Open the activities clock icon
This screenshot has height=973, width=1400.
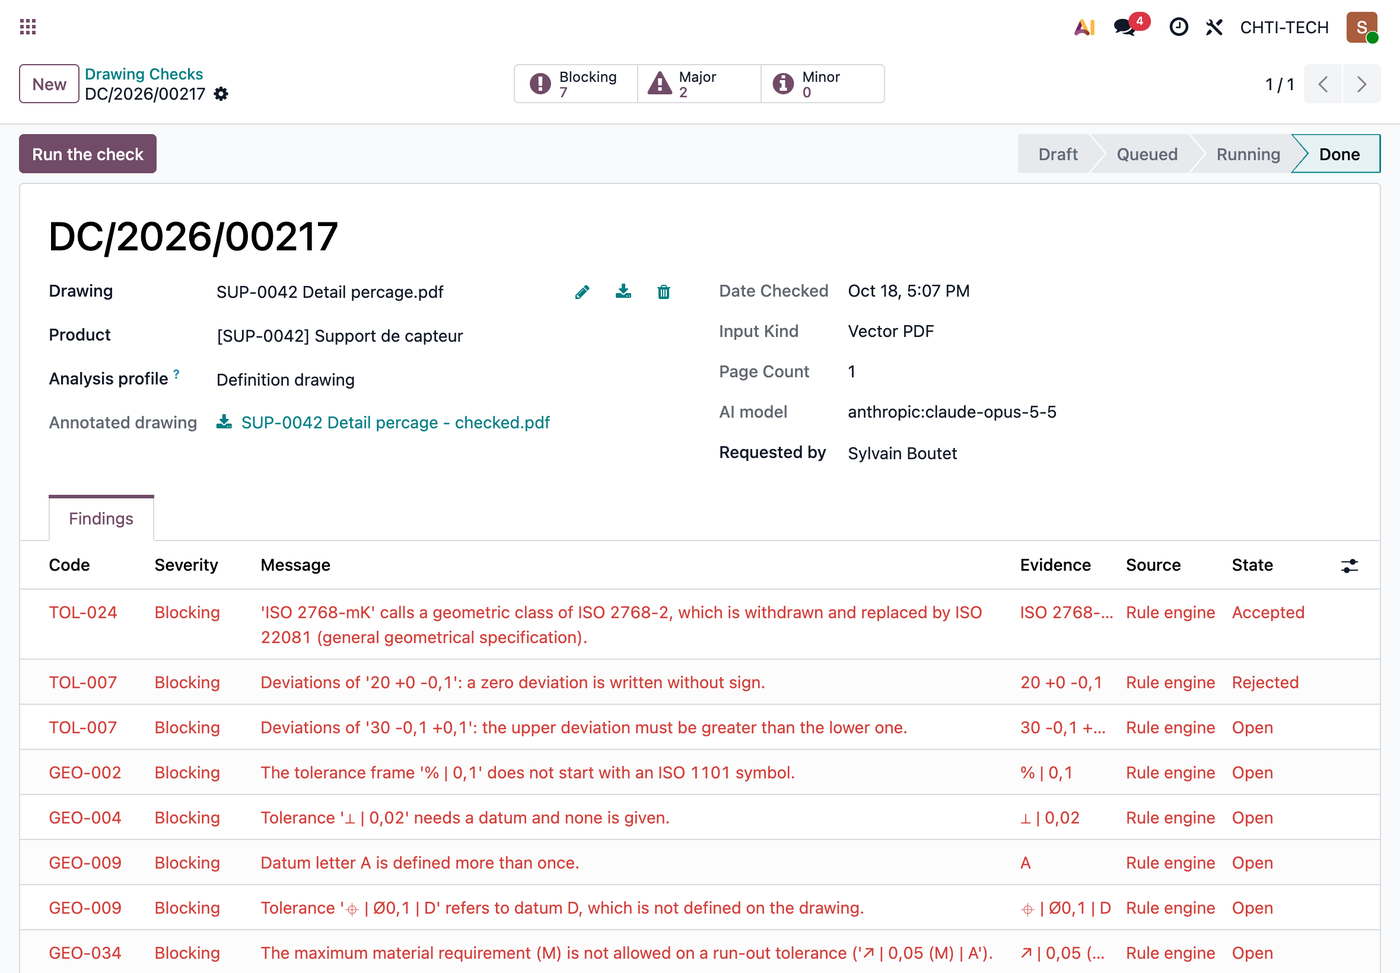[1179, 27]
